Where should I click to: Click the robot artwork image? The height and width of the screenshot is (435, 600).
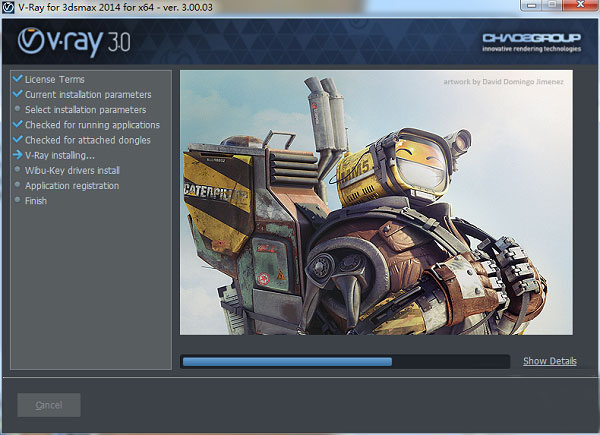point(376,202)
